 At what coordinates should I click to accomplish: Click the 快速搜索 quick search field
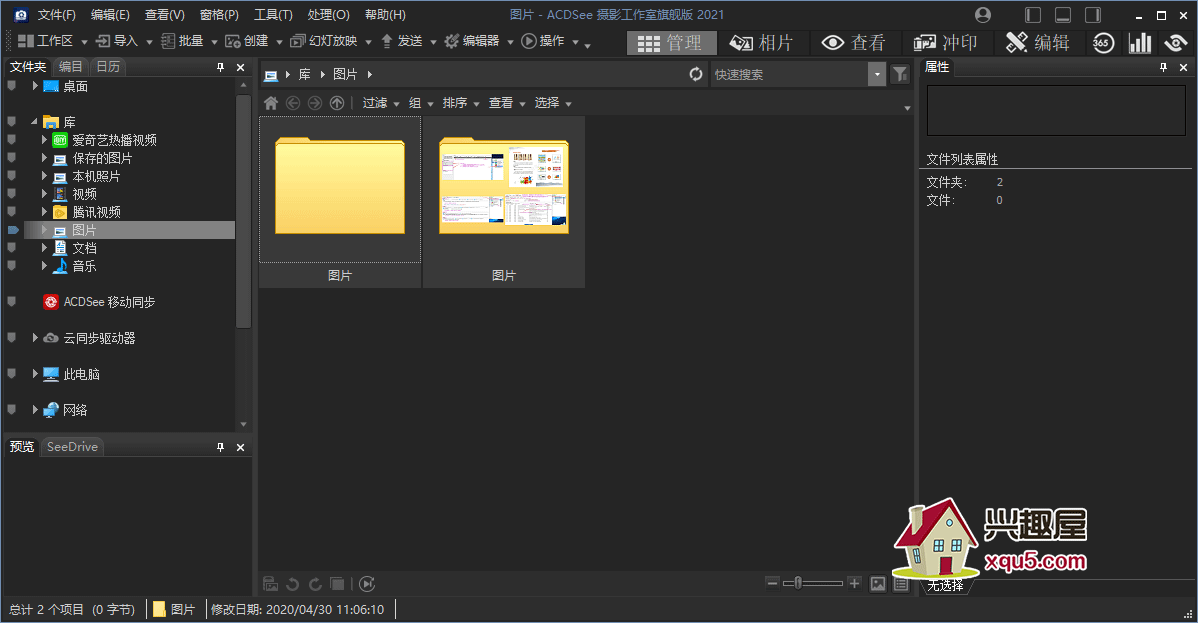pos(788,74)
